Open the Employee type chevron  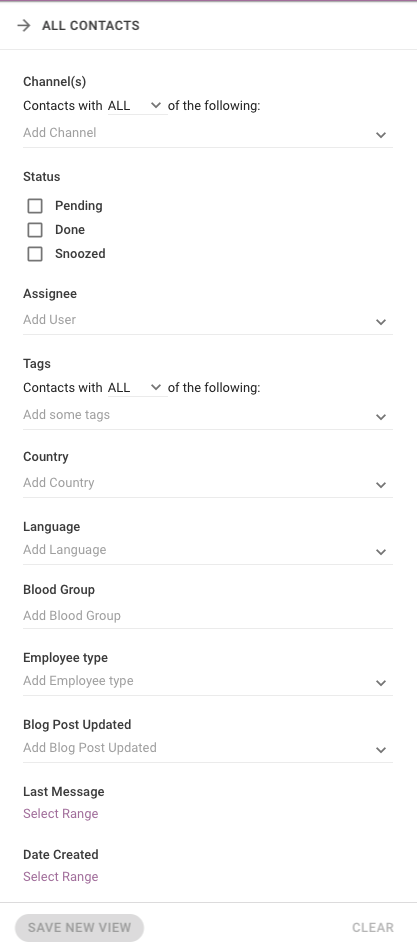point(381,682)
